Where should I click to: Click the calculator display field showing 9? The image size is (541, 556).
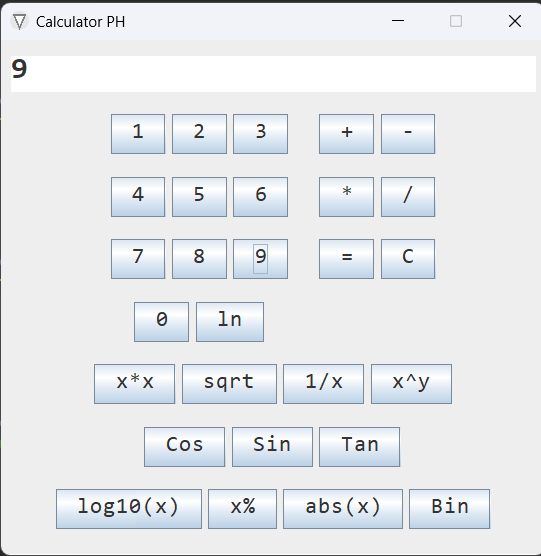(x=273, y=74)
